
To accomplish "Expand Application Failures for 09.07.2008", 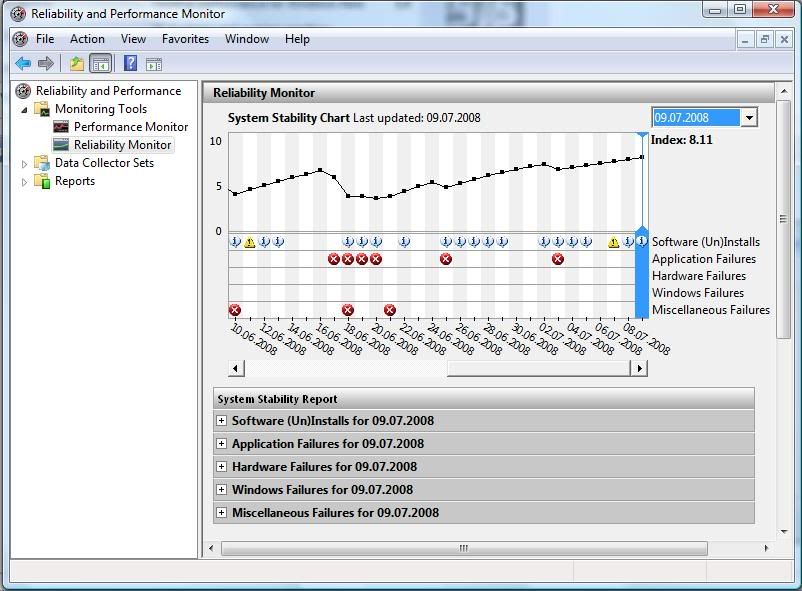I will tap(221, 444).
